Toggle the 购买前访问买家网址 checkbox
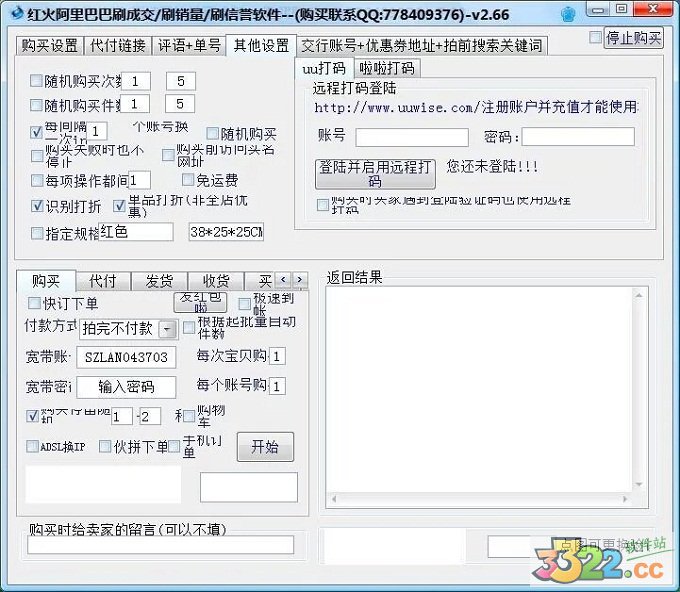The image size is (680, 592). click(x=168, y=155)
